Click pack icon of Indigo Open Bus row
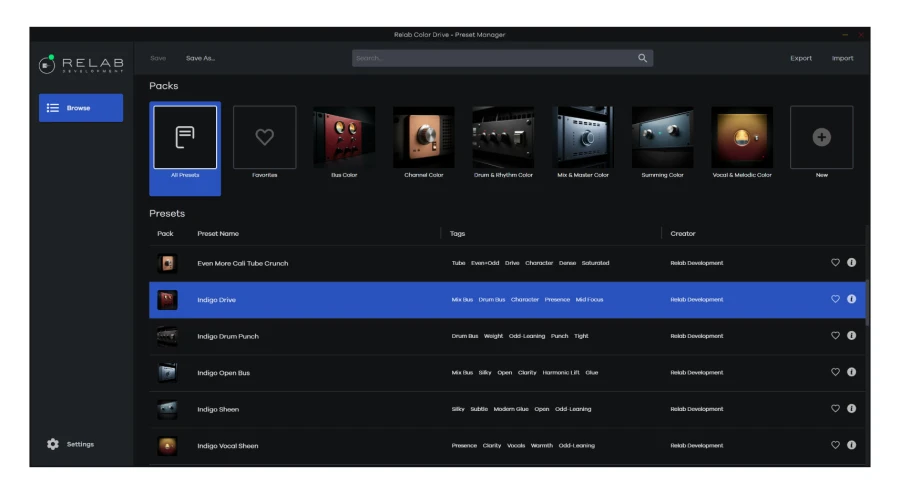 167,372
